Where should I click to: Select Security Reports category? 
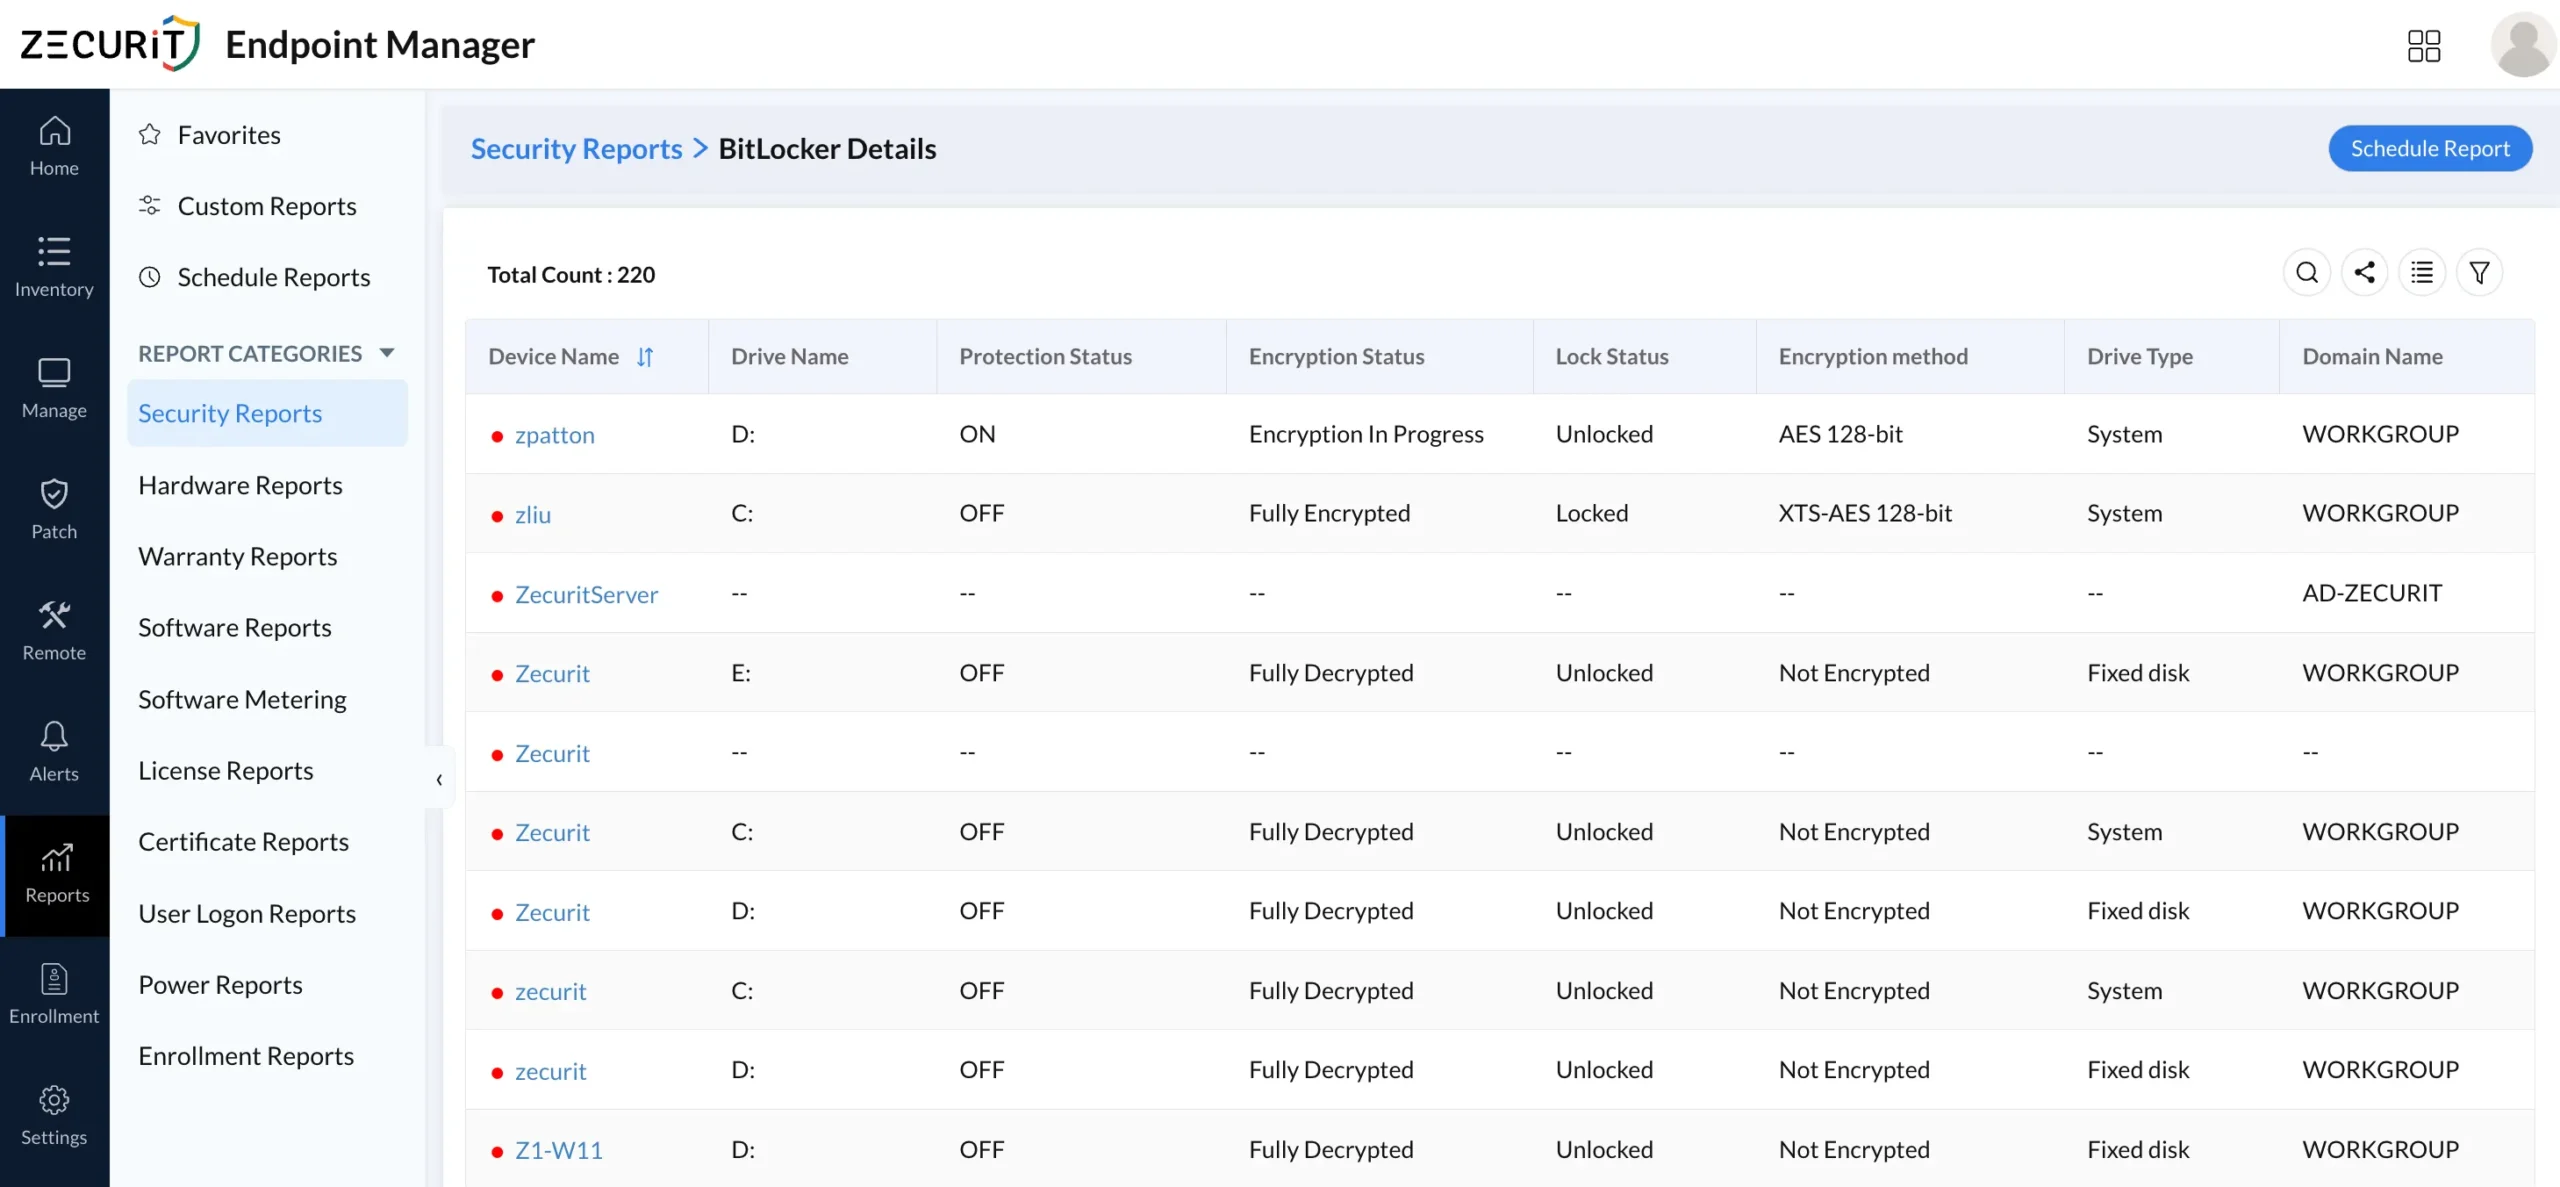267,413
